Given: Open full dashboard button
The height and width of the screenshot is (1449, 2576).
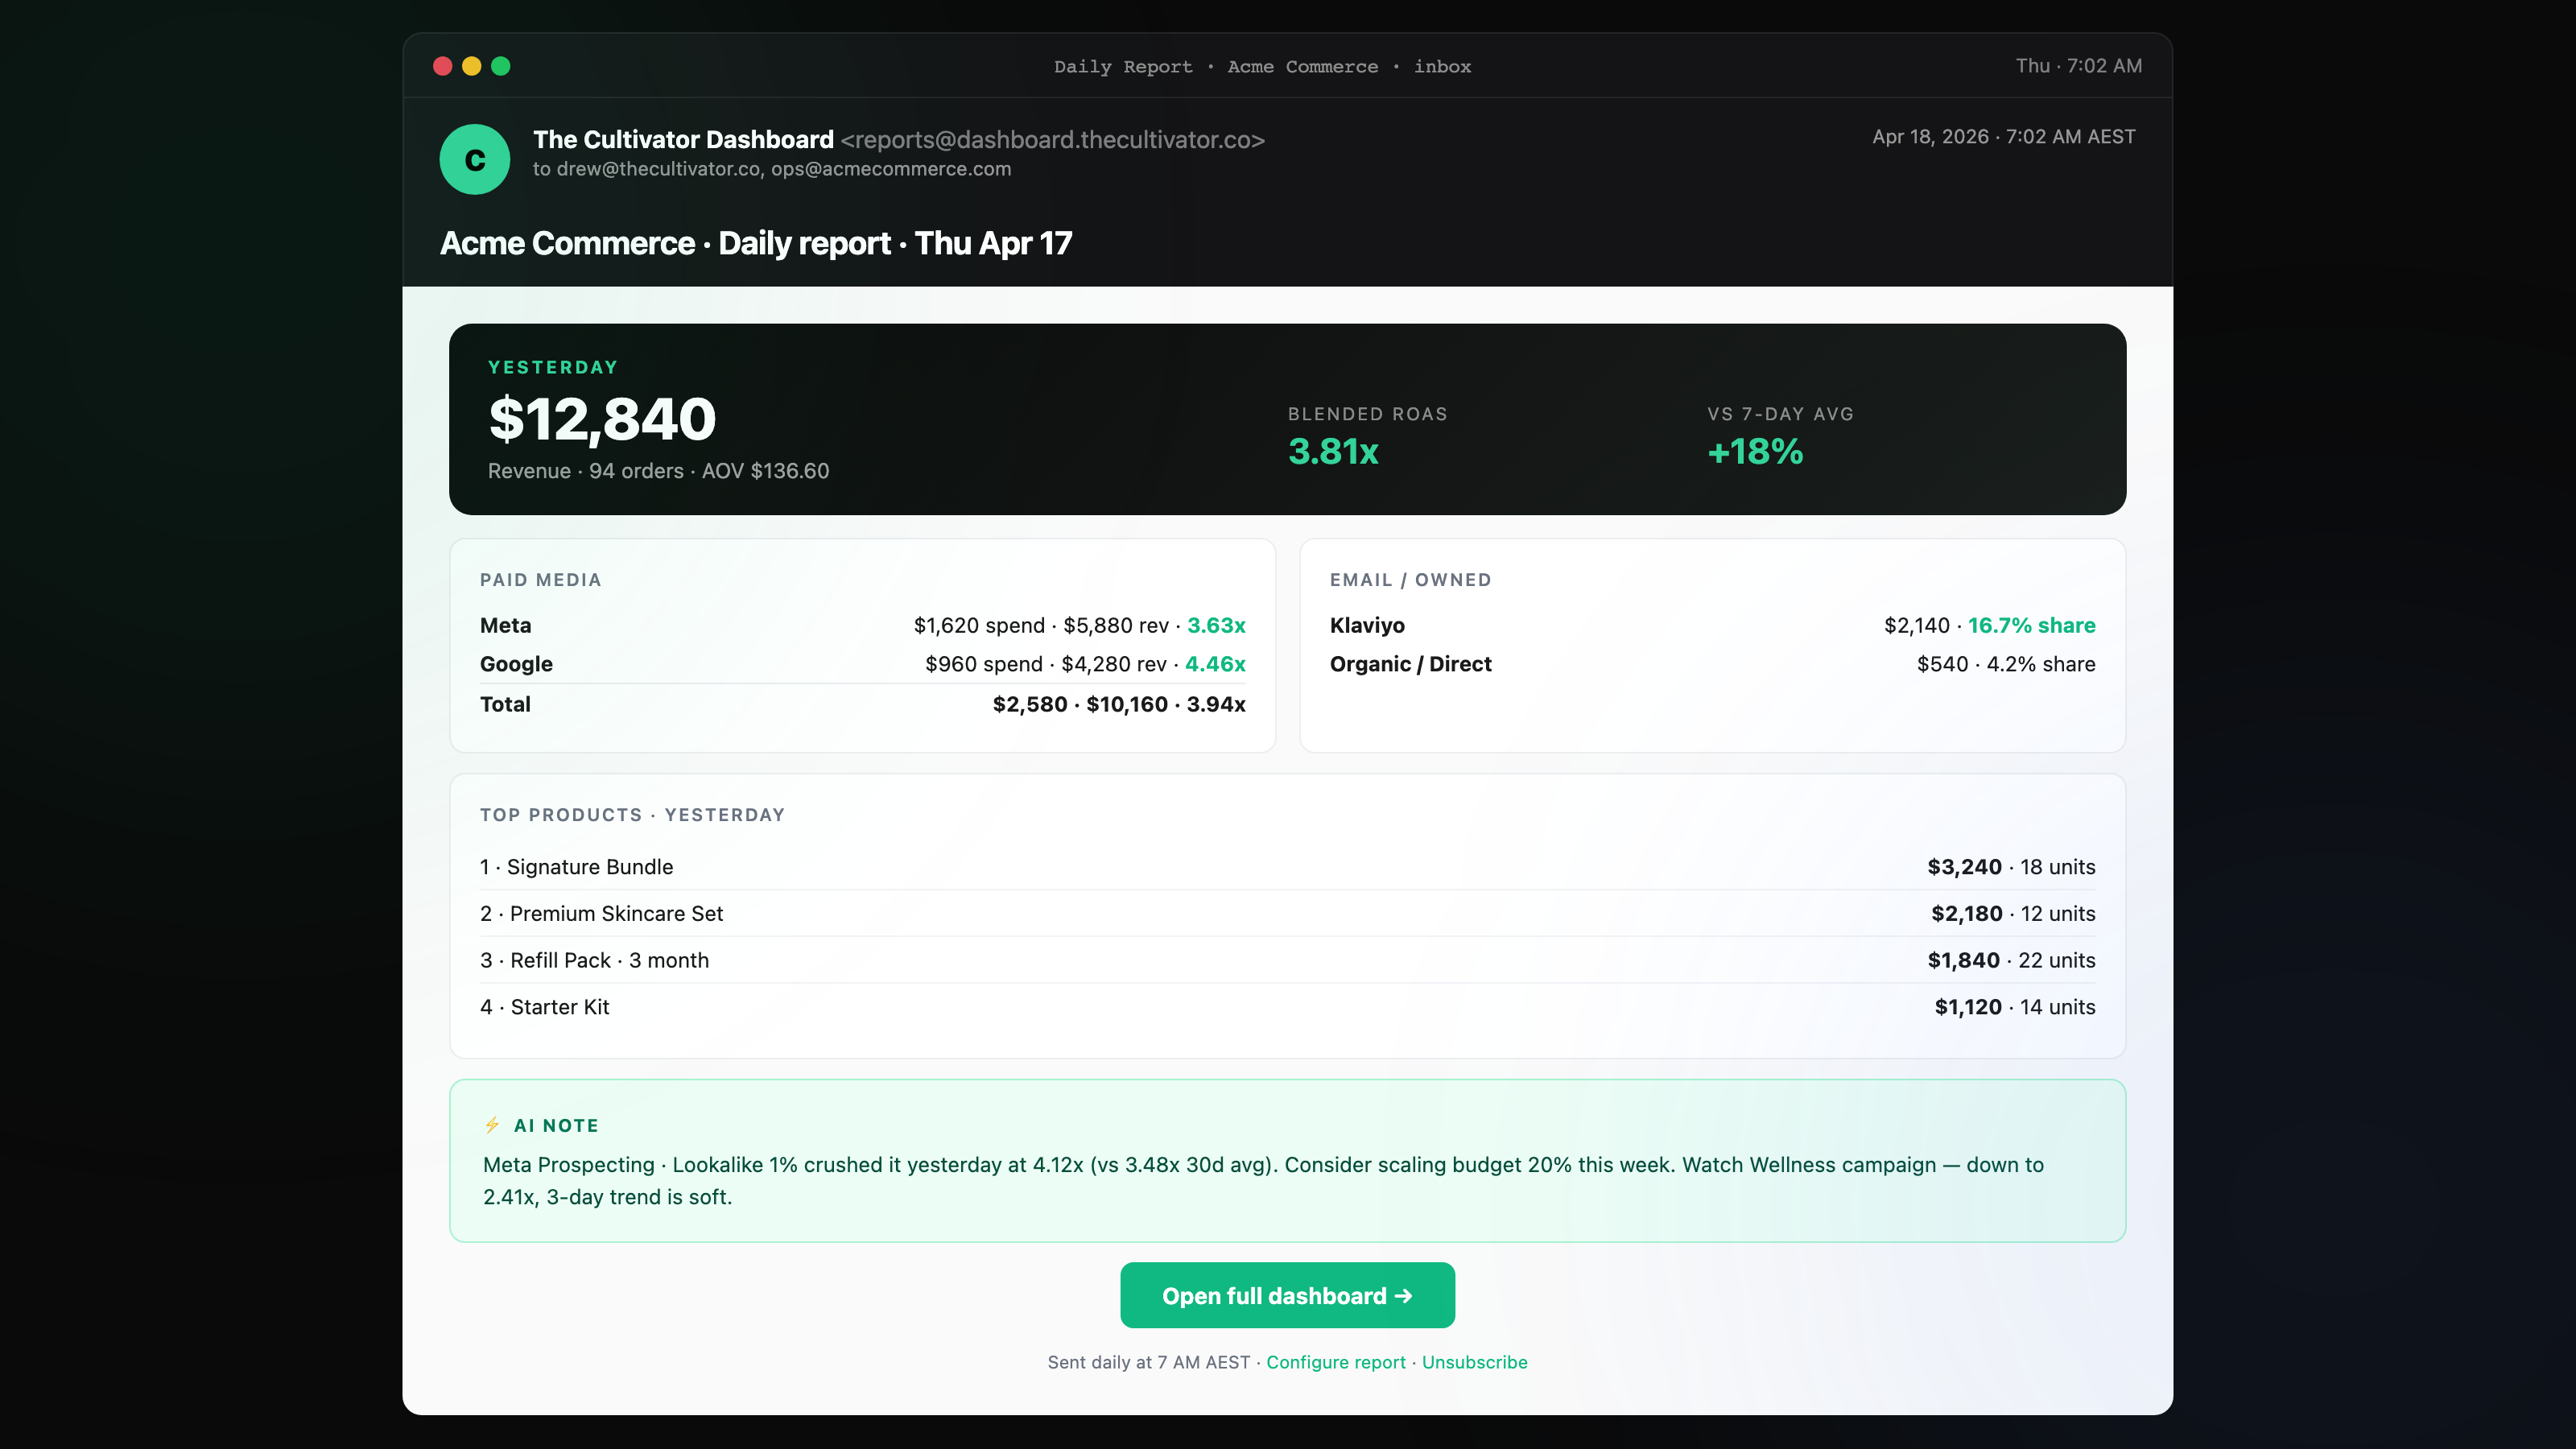Looking at the screenshot, I should tap(1287, 1295).
